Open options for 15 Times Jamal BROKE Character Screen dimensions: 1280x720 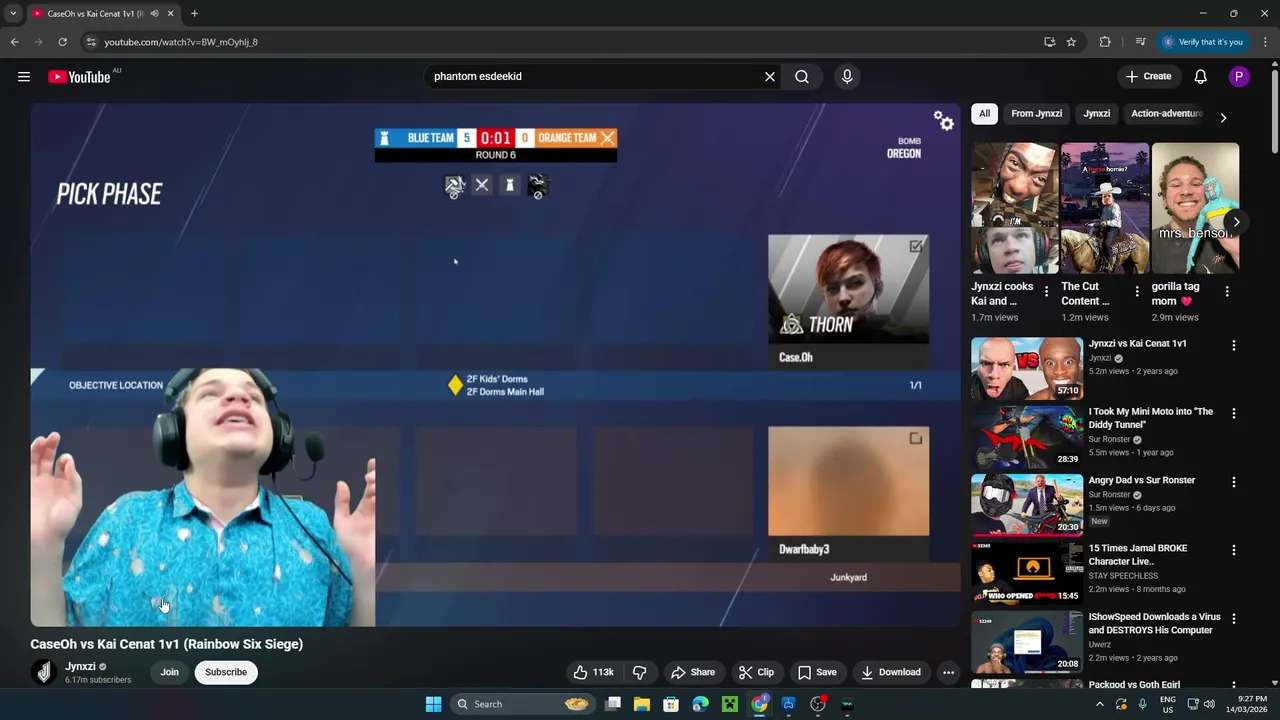click(x=1233, y=550)
